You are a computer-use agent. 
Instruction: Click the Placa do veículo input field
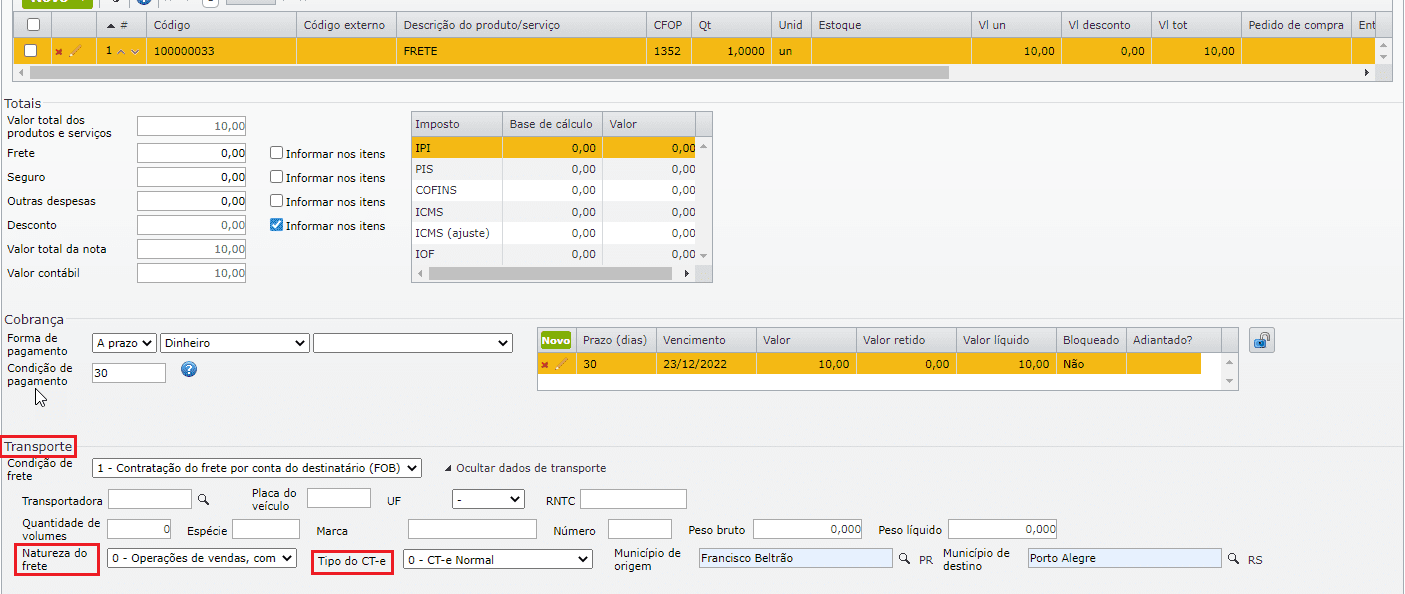coord(338,498)
